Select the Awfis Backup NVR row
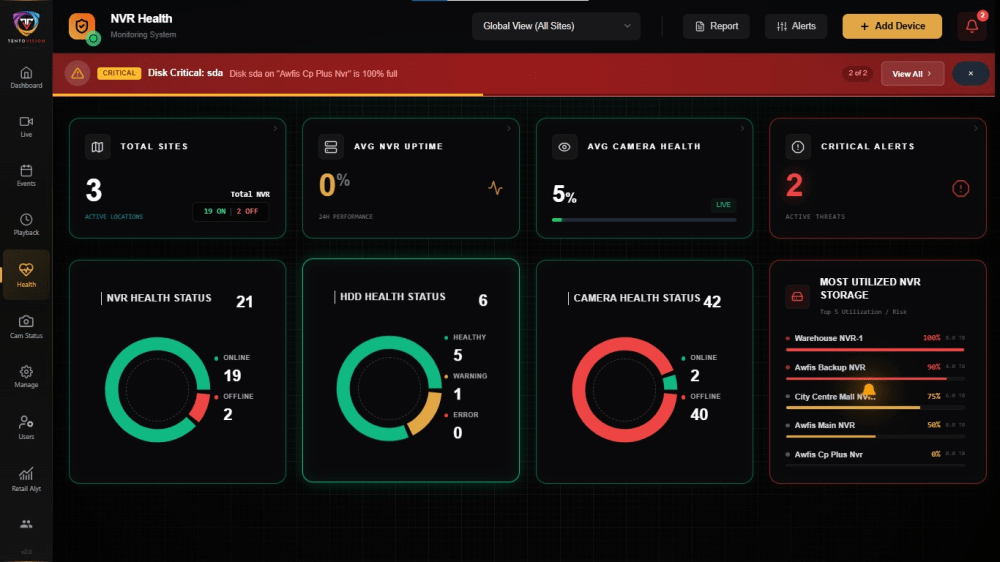The image size is (1000, 562). [x=875, y=371]
